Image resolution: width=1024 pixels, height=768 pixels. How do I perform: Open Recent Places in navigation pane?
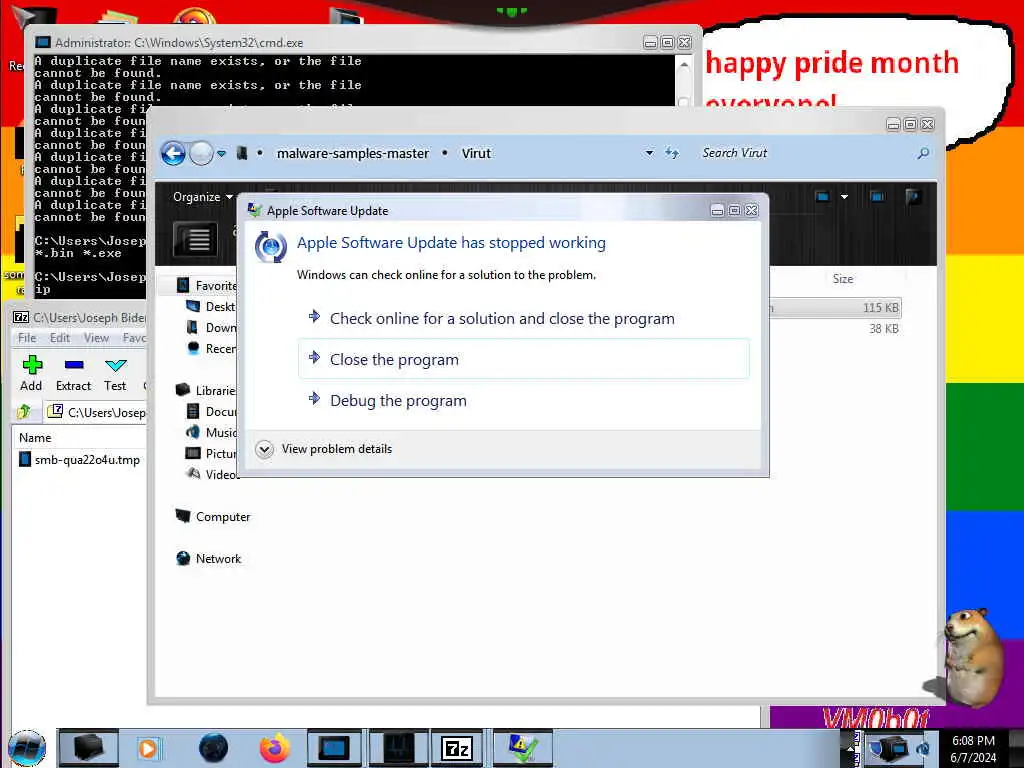pos(212,349)
